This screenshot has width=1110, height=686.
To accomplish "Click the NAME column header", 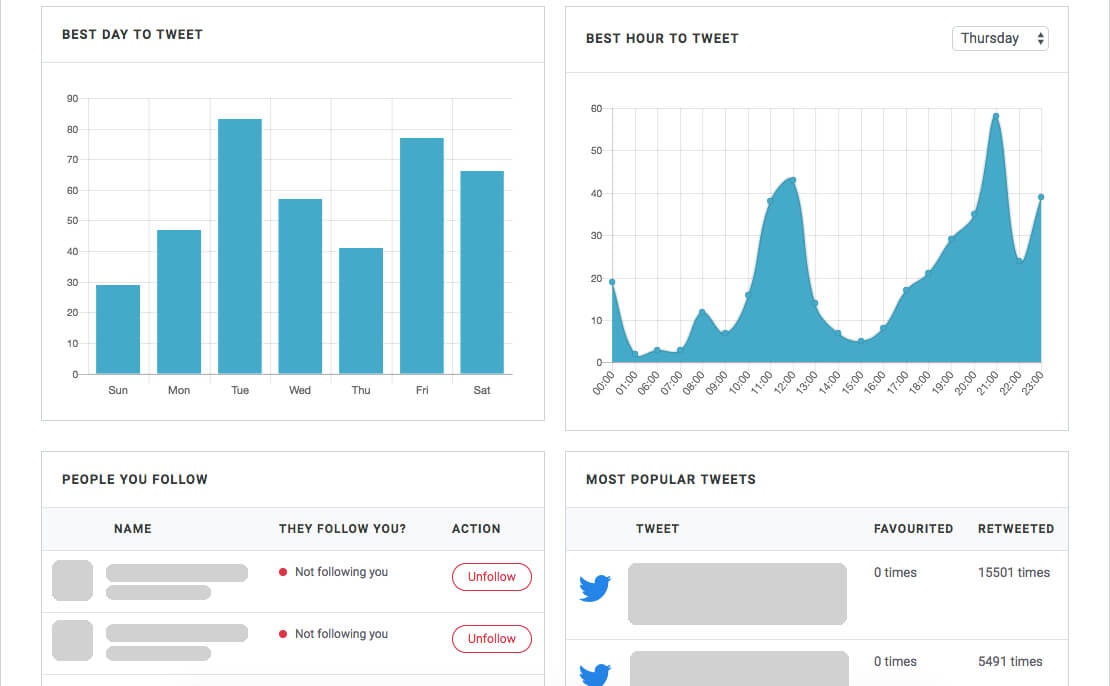I will click(132, 528).
